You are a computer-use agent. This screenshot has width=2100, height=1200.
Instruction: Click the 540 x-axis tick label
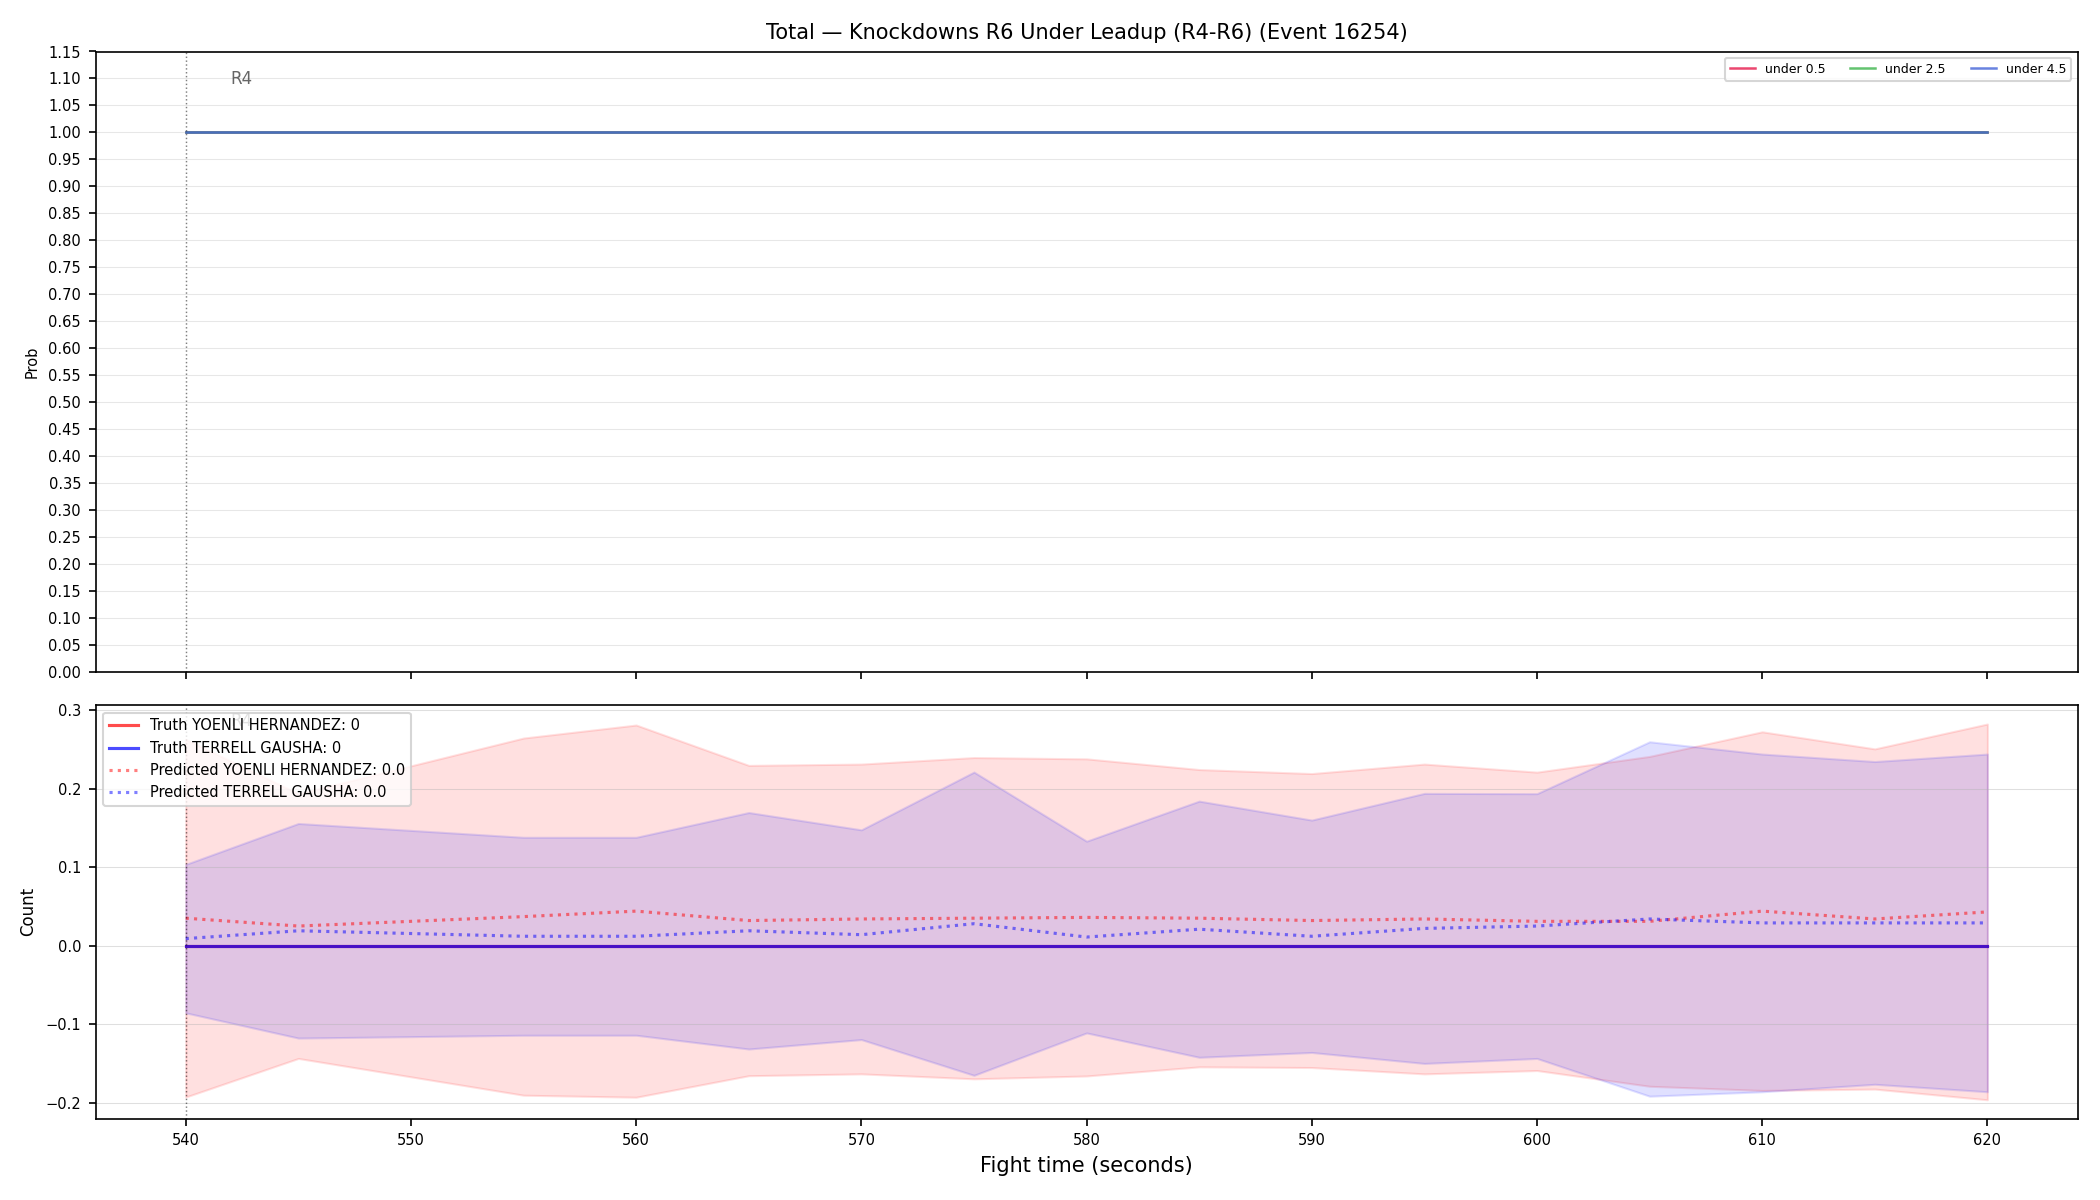[x=185, y=1138]
